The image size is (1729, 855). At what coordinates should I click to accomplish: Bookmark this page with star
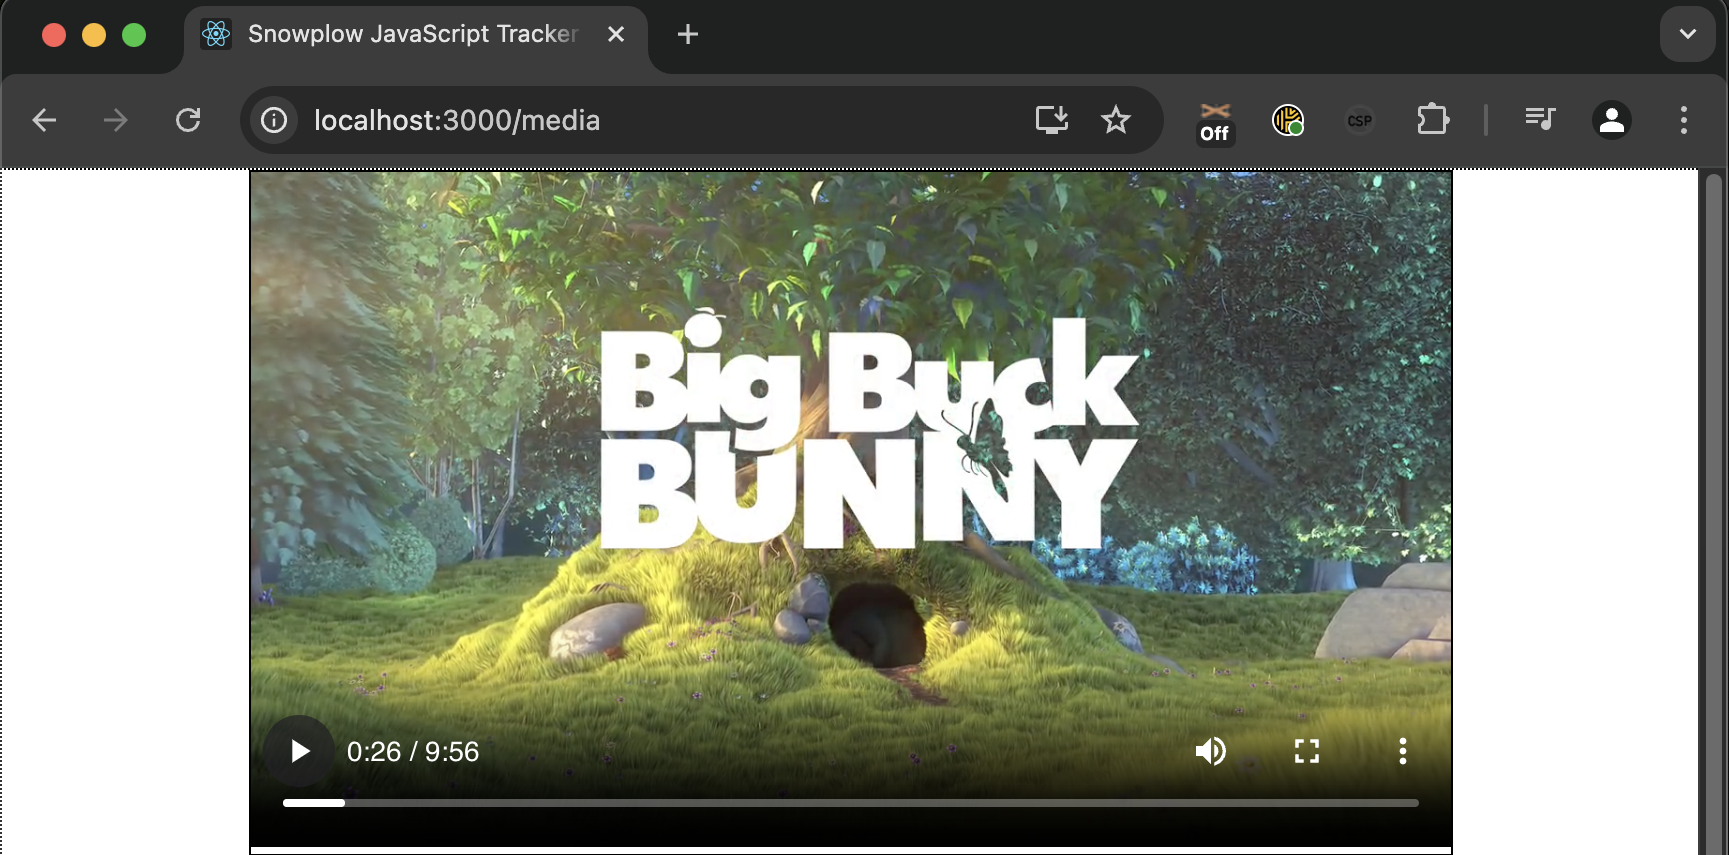click(1116, 120)
